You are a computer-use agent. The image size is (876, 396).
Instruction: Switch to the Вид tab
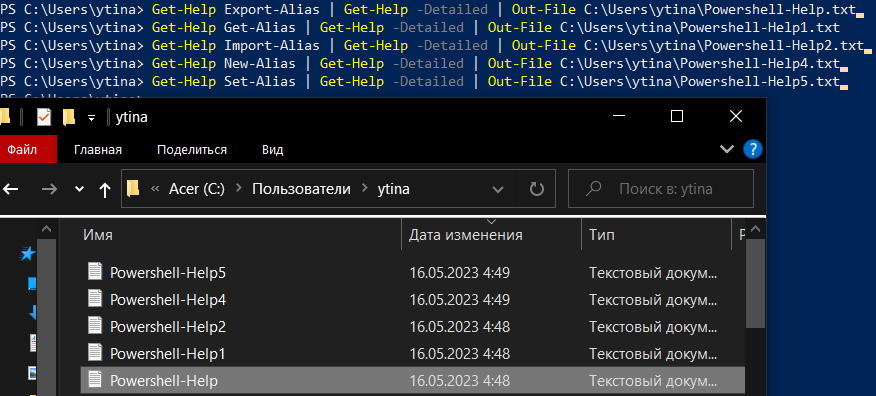click(x=273, y=150)
